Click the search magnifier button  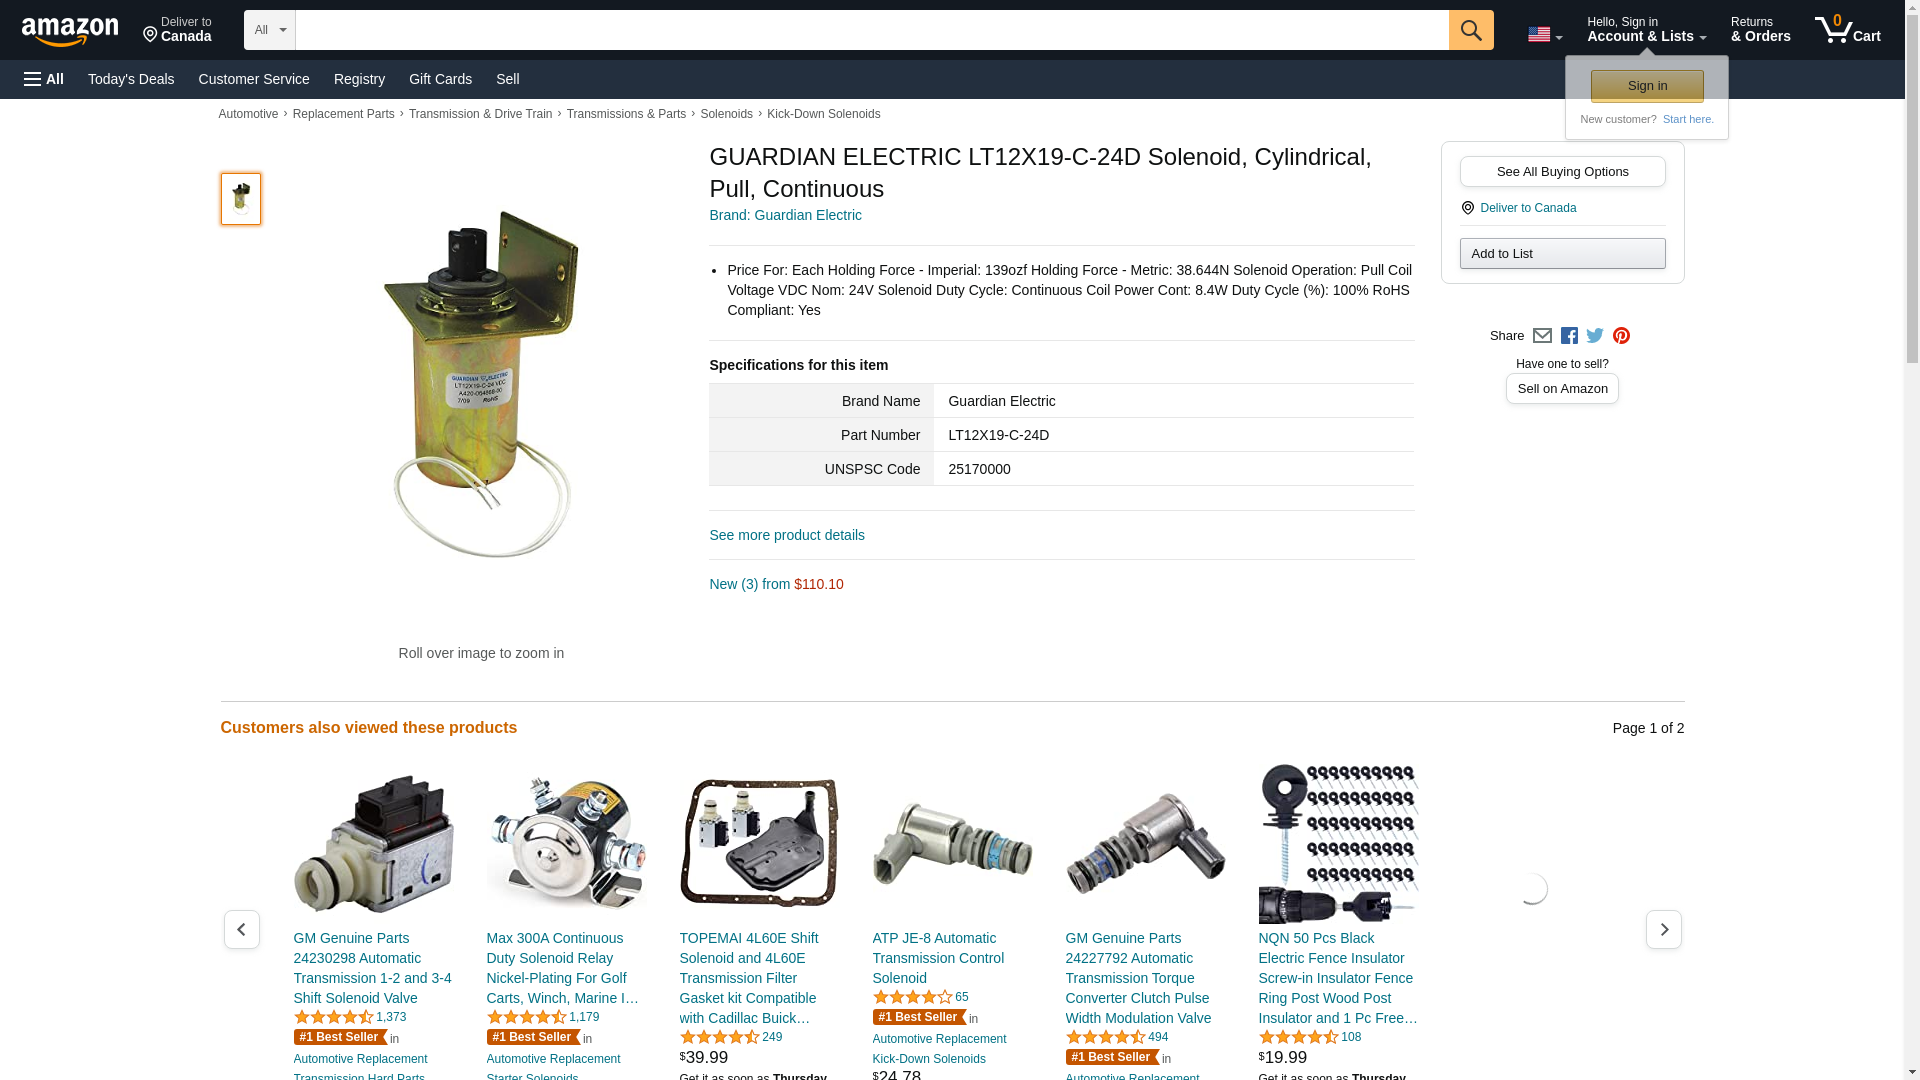(x=1470, y=30)
